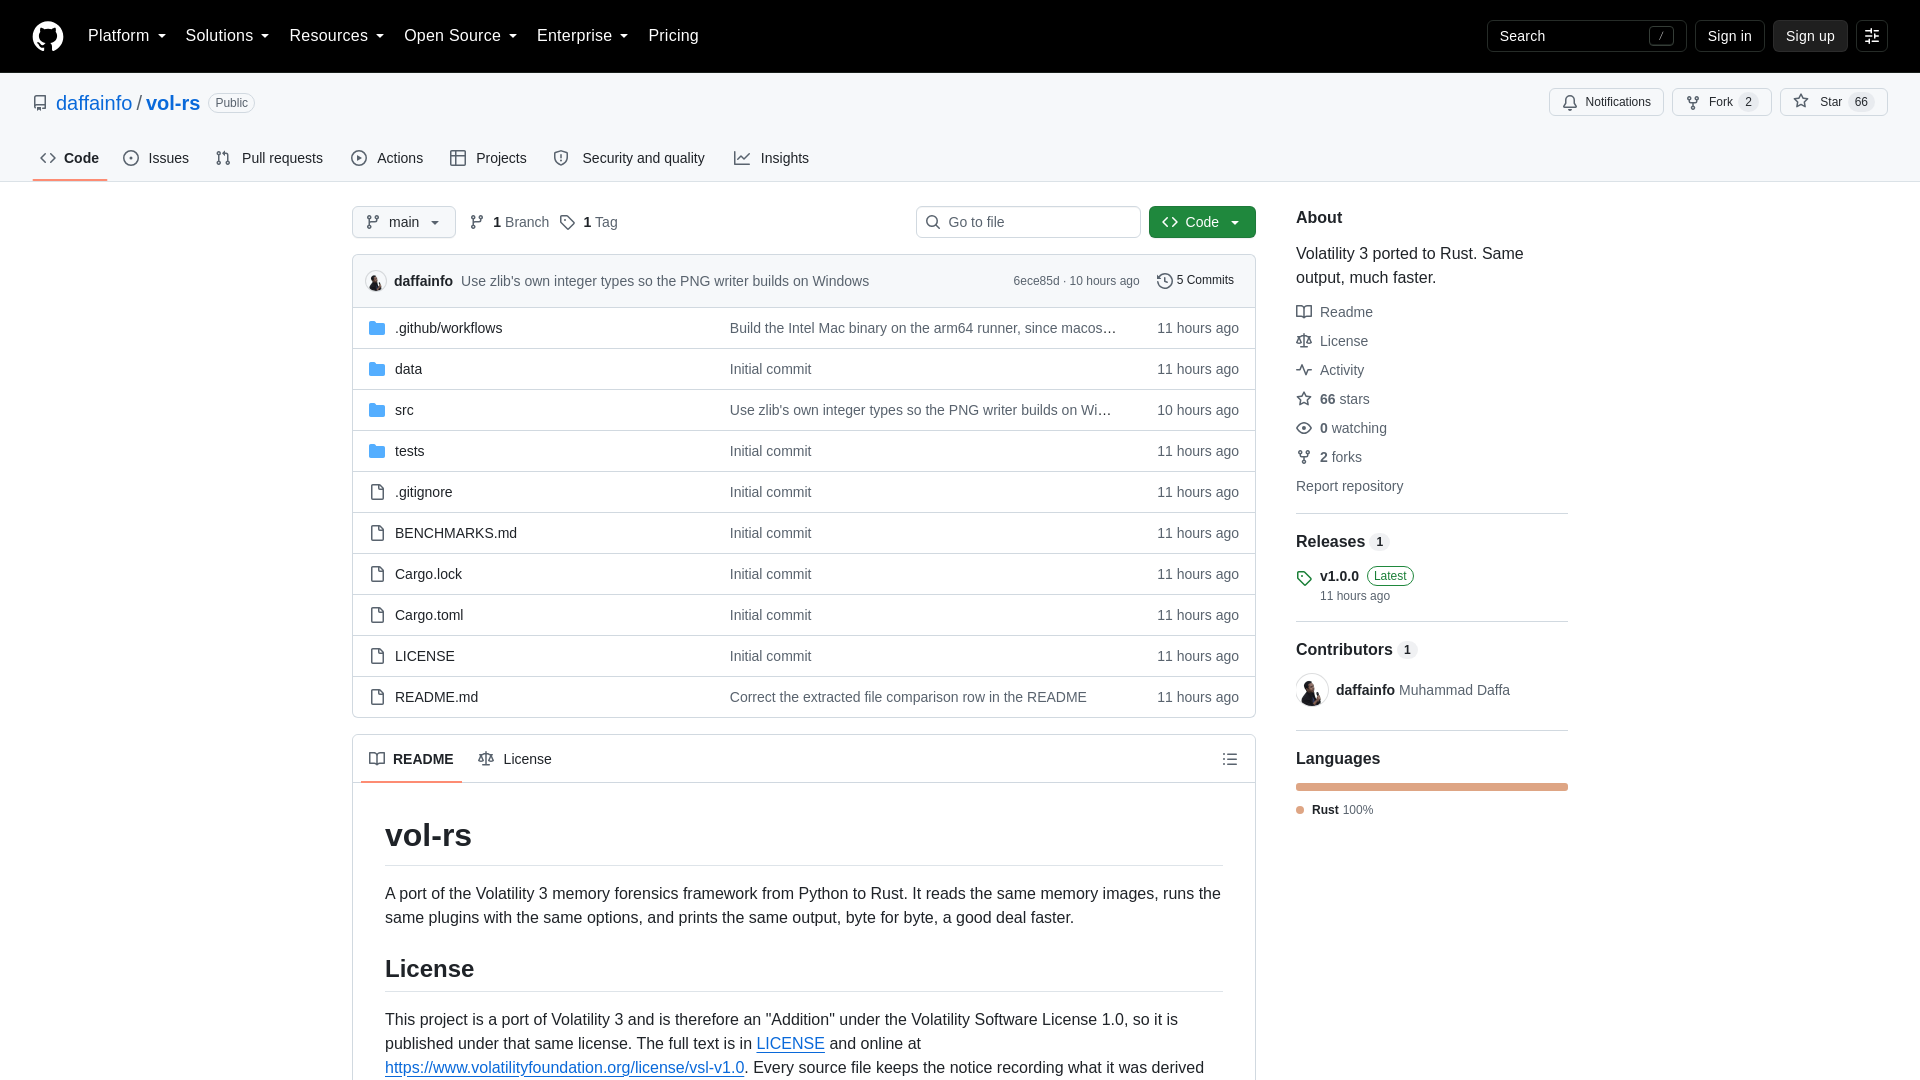The image size is (1920, 1080).
Task: Open the Actions tab
Action: pyautogui.click(x=387, y=158)
